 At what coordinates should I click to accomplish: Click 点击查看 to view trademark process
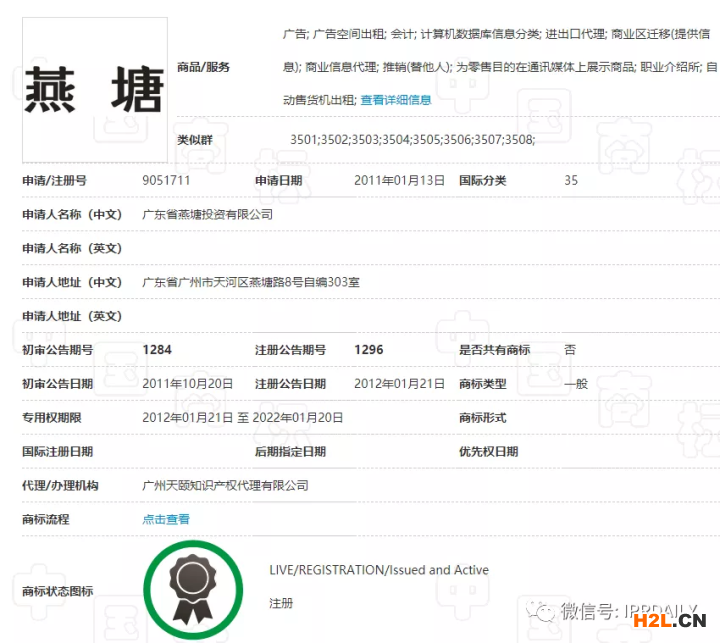[x=166, y=520]
